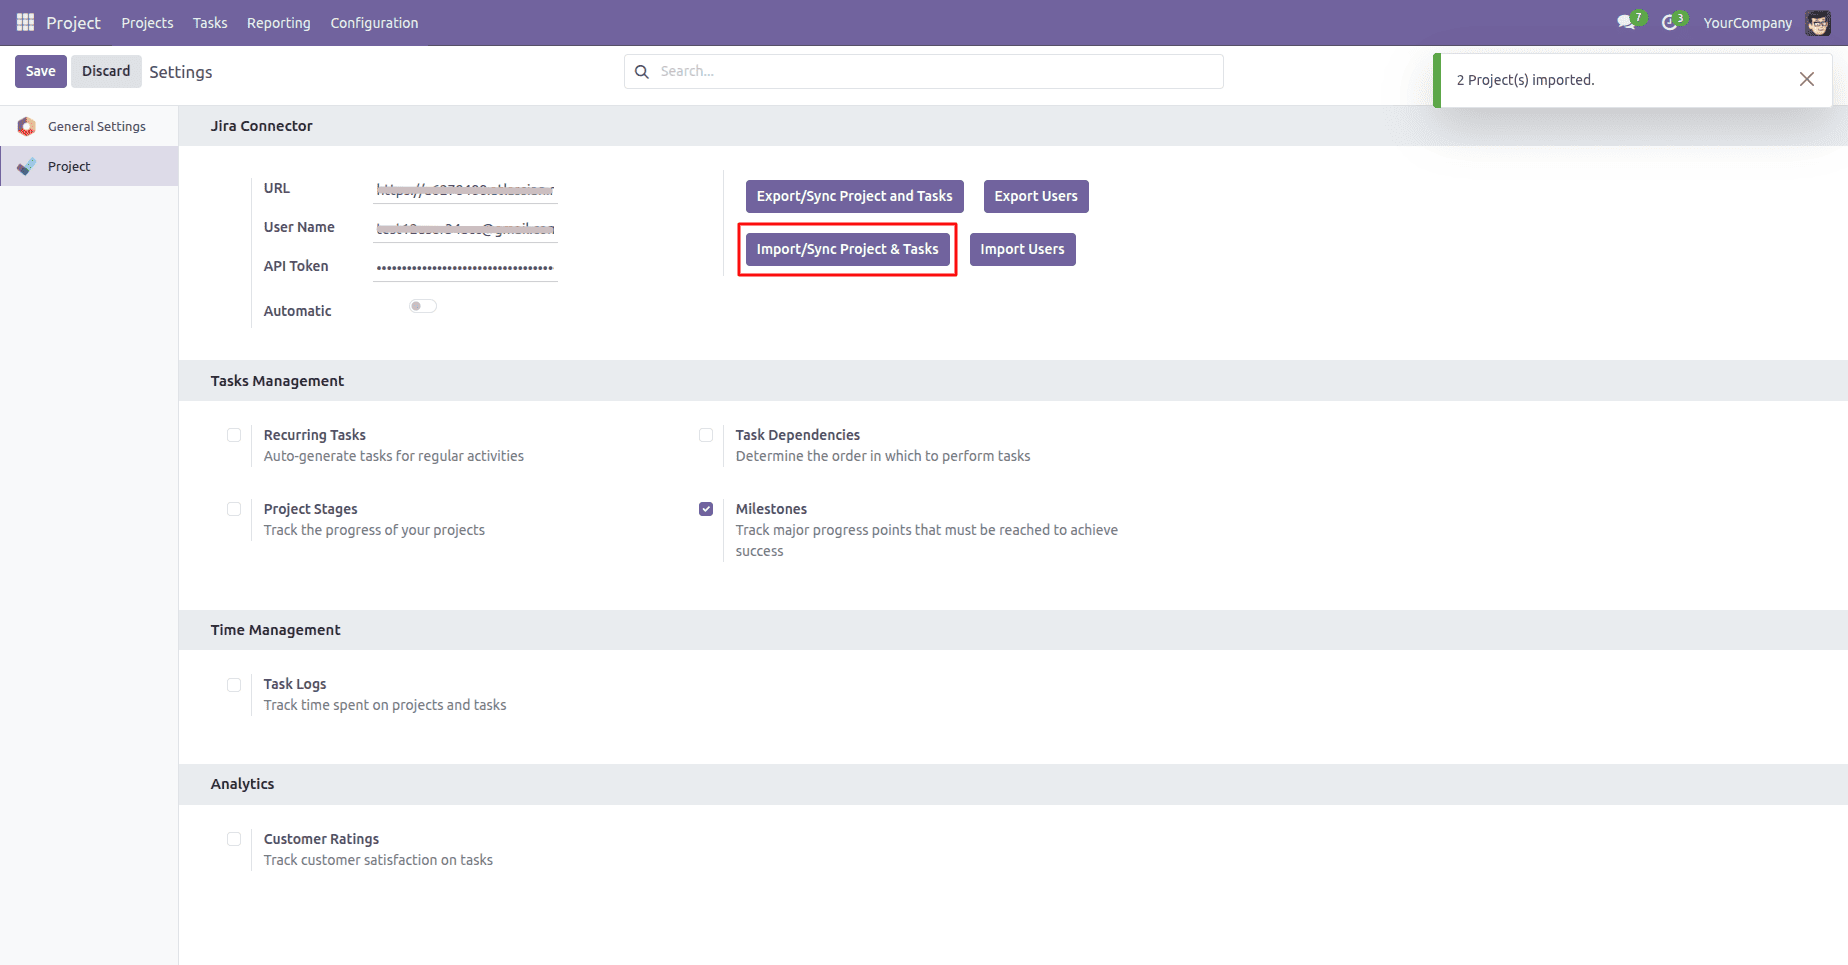Screen dimensions: 1848x965
Task: Click the 'Settings' page title
Action: 181,72
